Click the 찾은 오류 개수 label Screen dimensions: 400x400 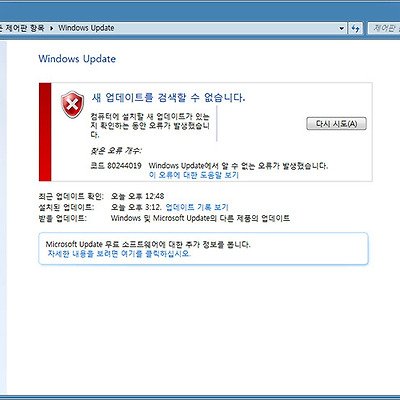coord(116,151)
